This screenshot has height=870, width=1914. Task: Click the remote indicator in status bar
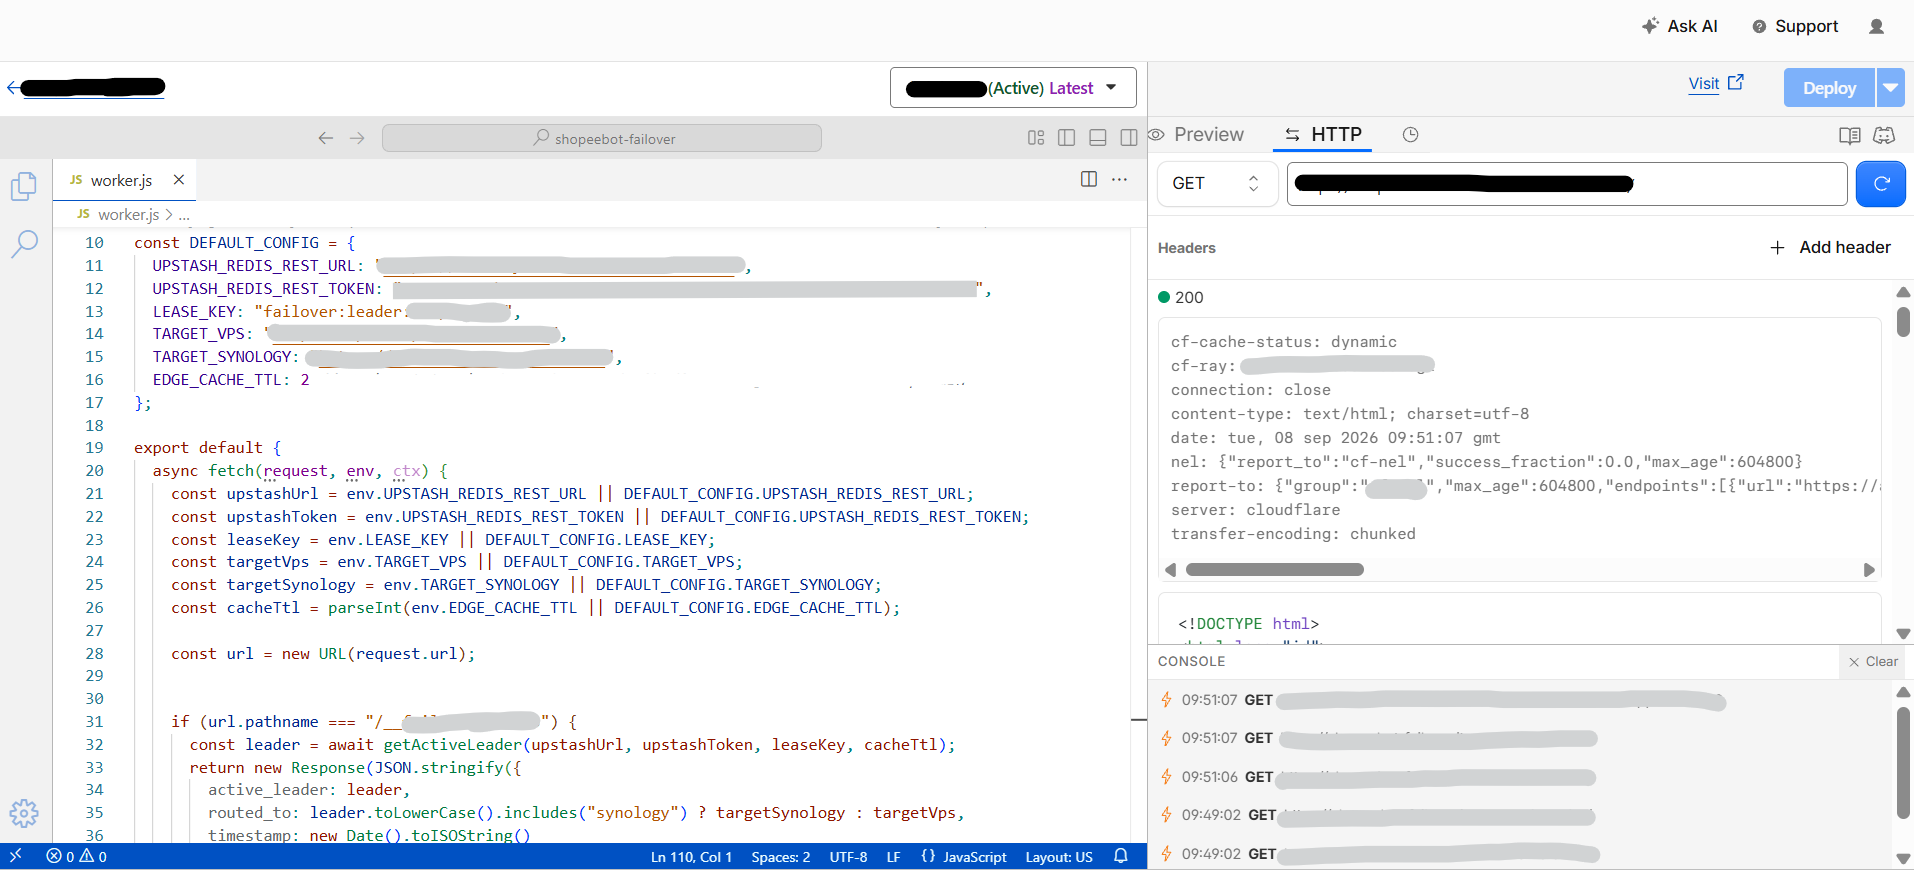tap(16, 857)
